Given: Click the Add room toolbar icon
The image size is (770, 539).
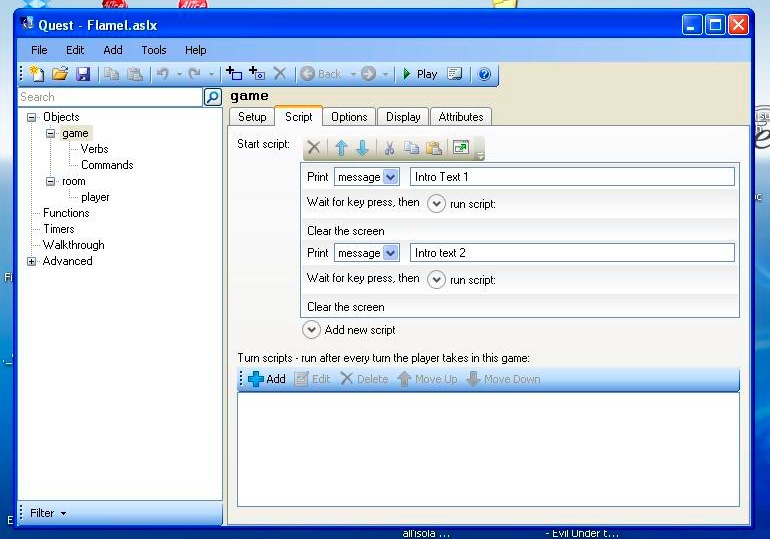Looking at the screenshot, I should (257, 74).
